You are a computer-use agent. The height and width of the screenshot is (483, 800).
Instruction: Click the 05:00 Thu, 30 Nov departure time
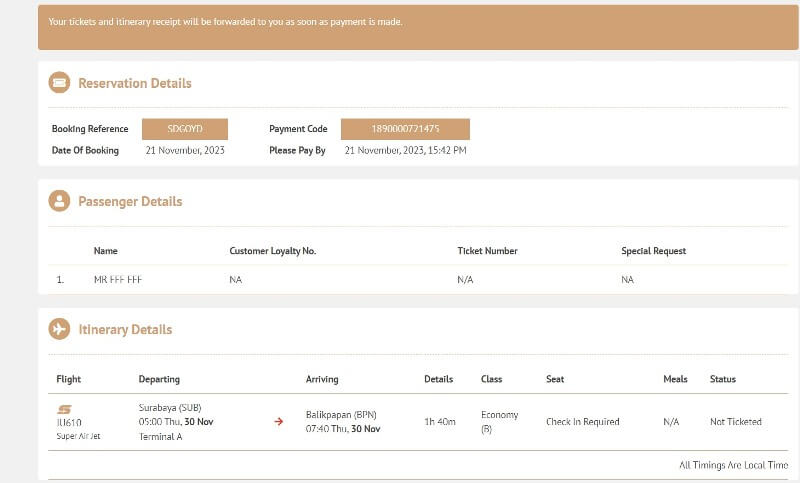tap(176, 422)
